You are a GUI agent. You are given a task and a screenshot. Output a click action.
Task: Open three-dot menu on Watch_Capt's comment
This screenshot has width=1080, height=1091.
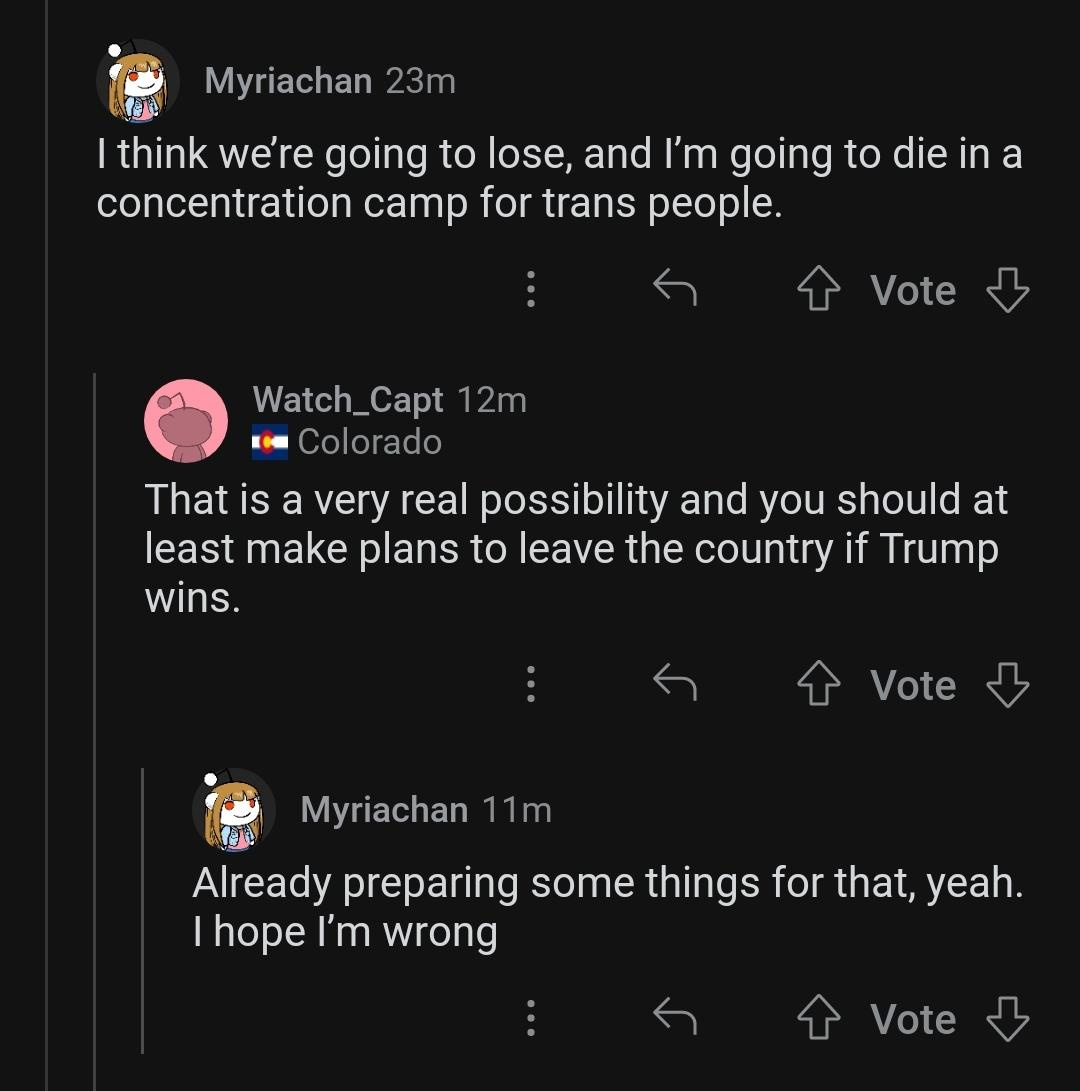coord(531,685)
